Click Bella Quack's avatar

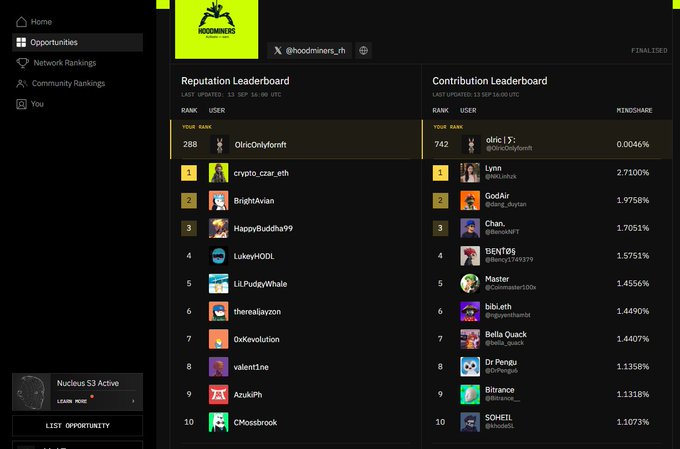[x=470, y=339]
